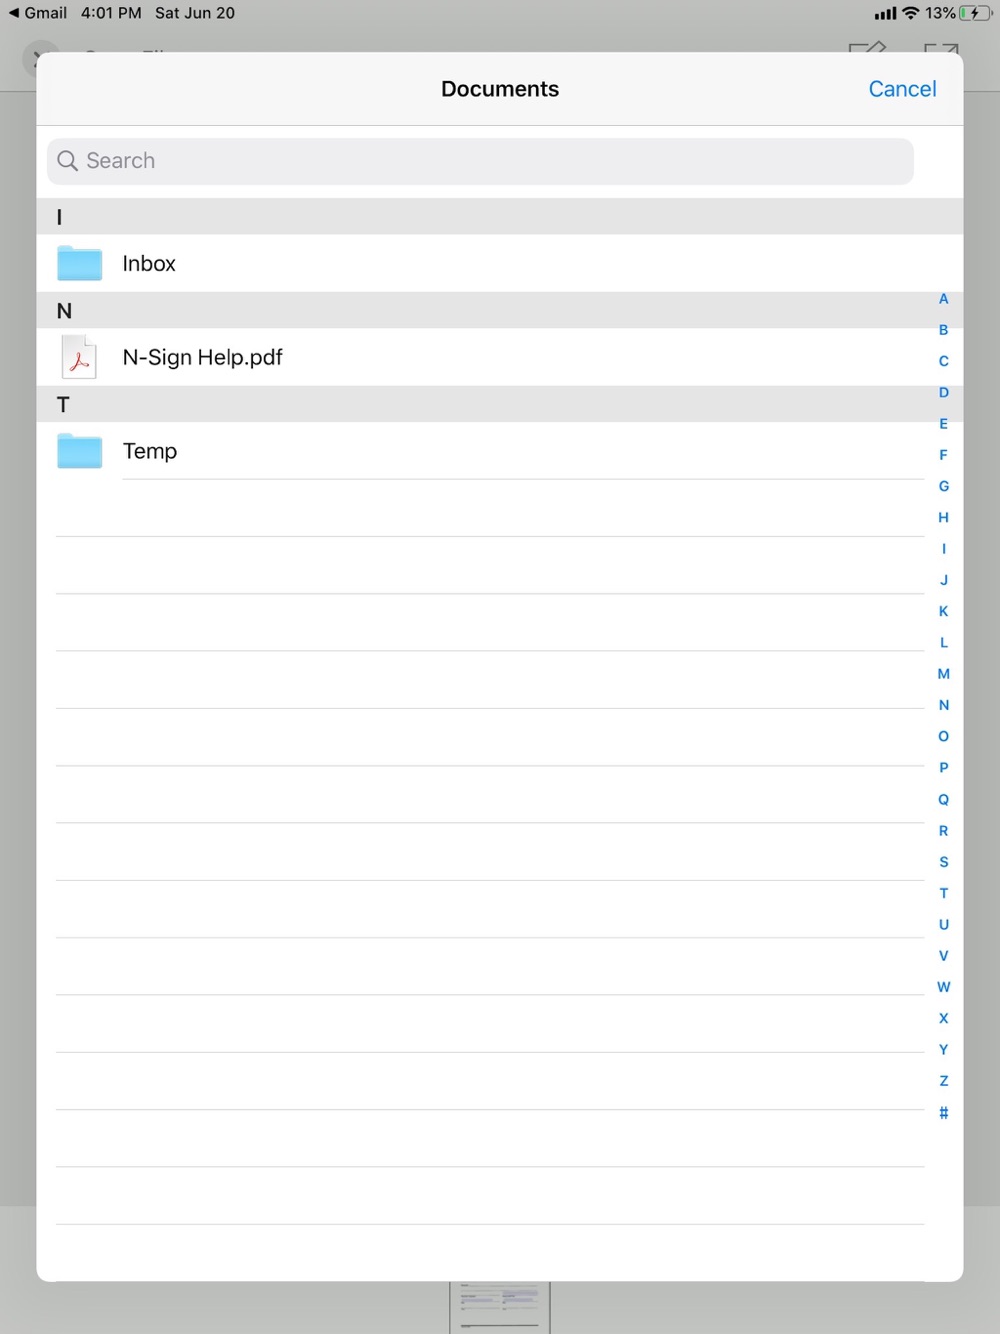Jump to letter T in index
The height and width of the screenshot is (1334, 1000).
point(943,893)
